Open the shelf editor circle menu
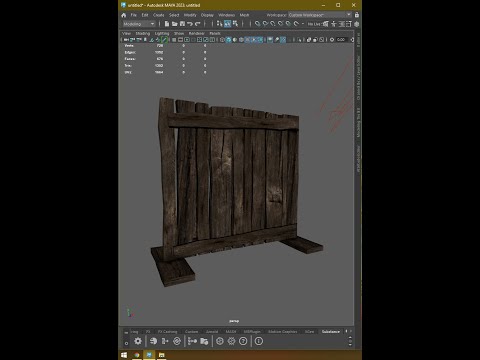This screenshot has width=480, height=360. click(126, 343)
